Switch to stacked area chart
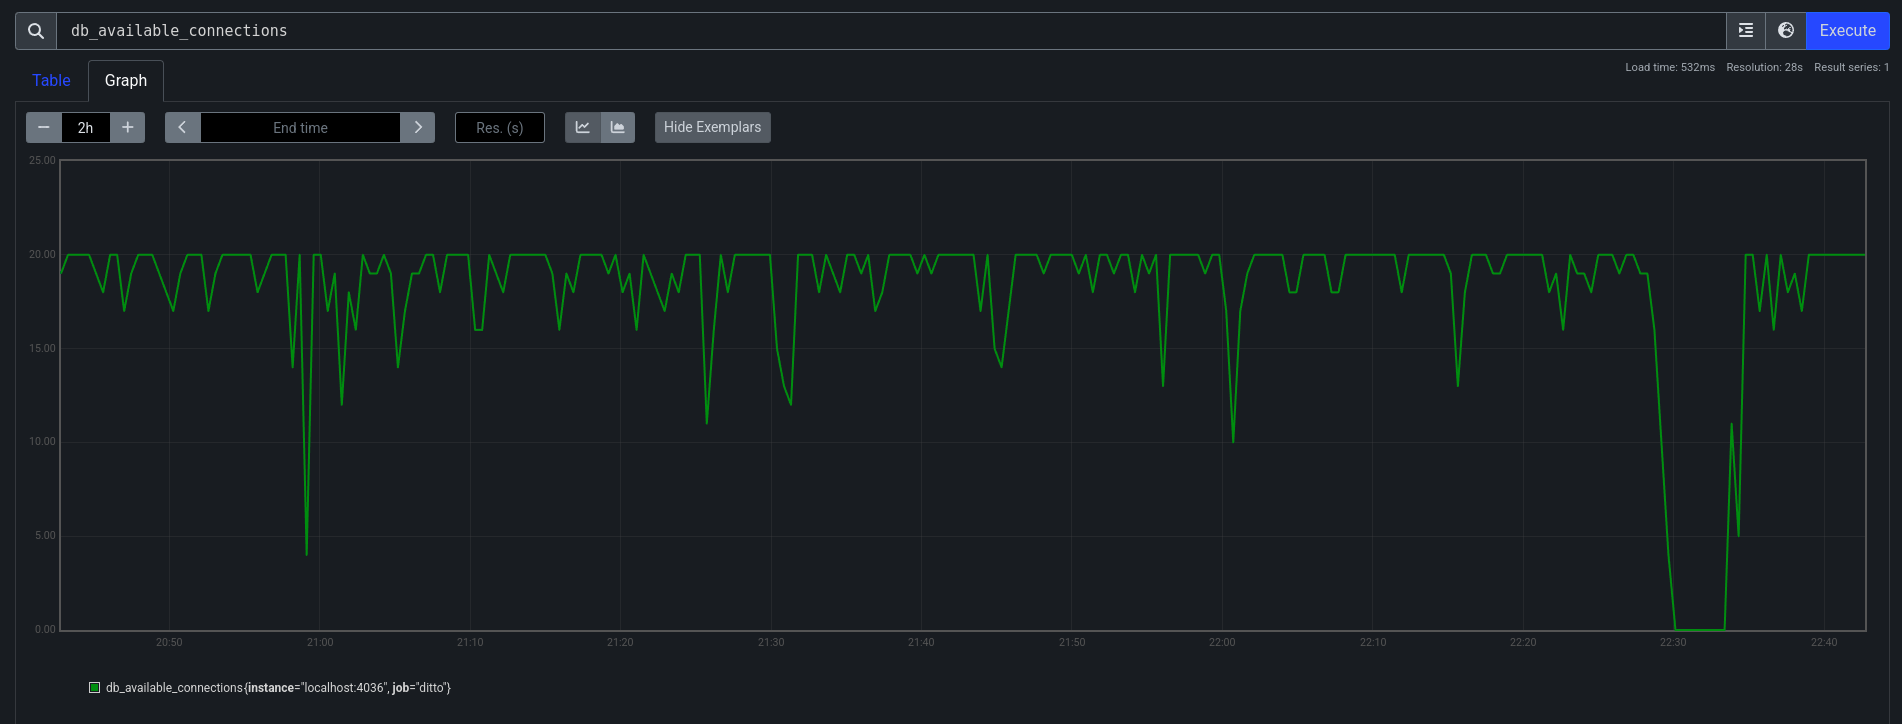Viewport: 1902px width, 724px height. [618, 128]
